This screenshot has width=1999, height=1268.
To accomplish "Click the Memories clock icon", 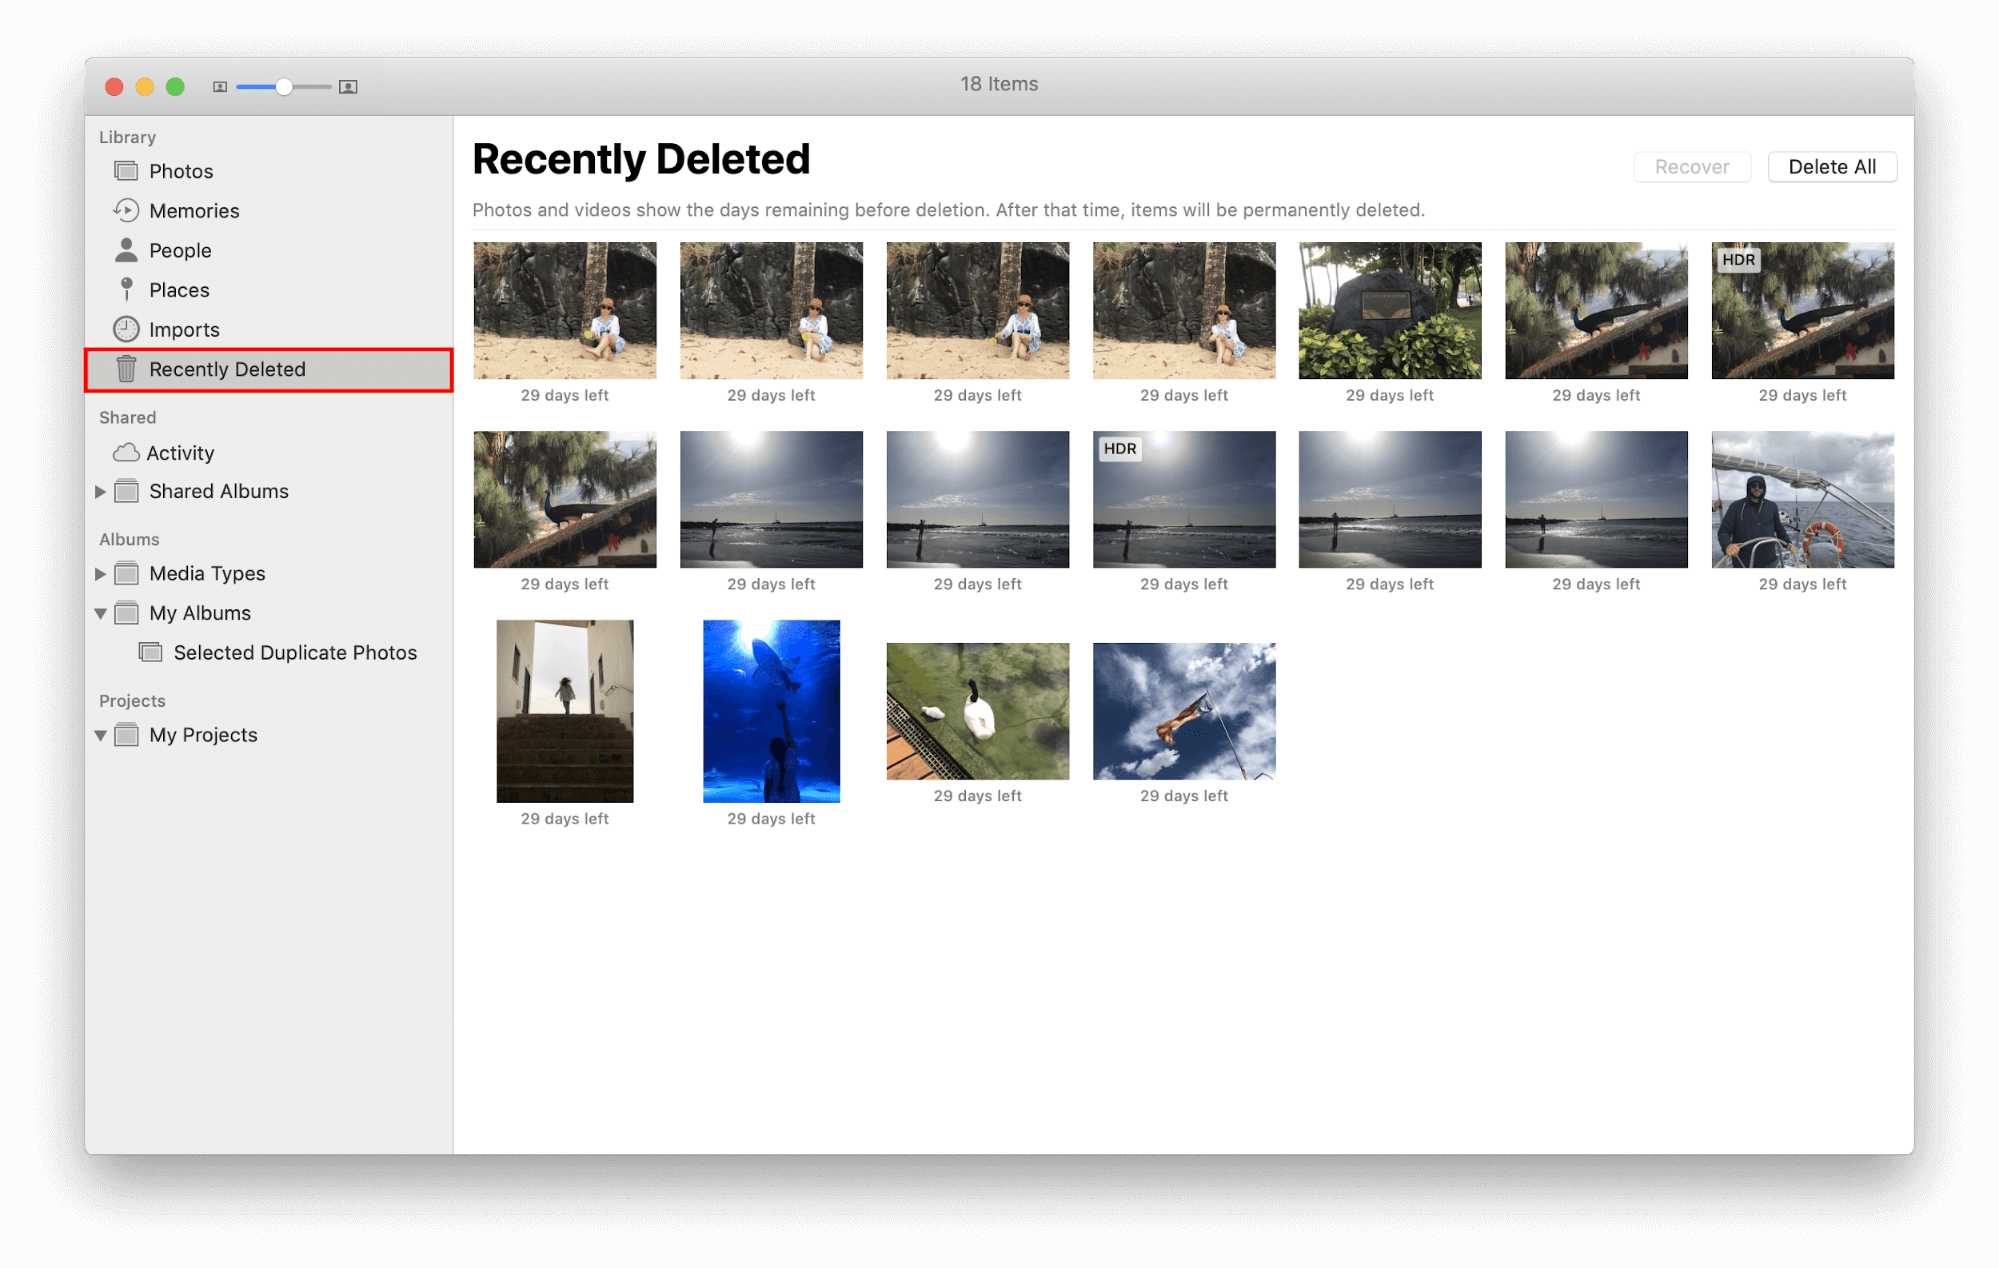I will [x=126, y=210].
